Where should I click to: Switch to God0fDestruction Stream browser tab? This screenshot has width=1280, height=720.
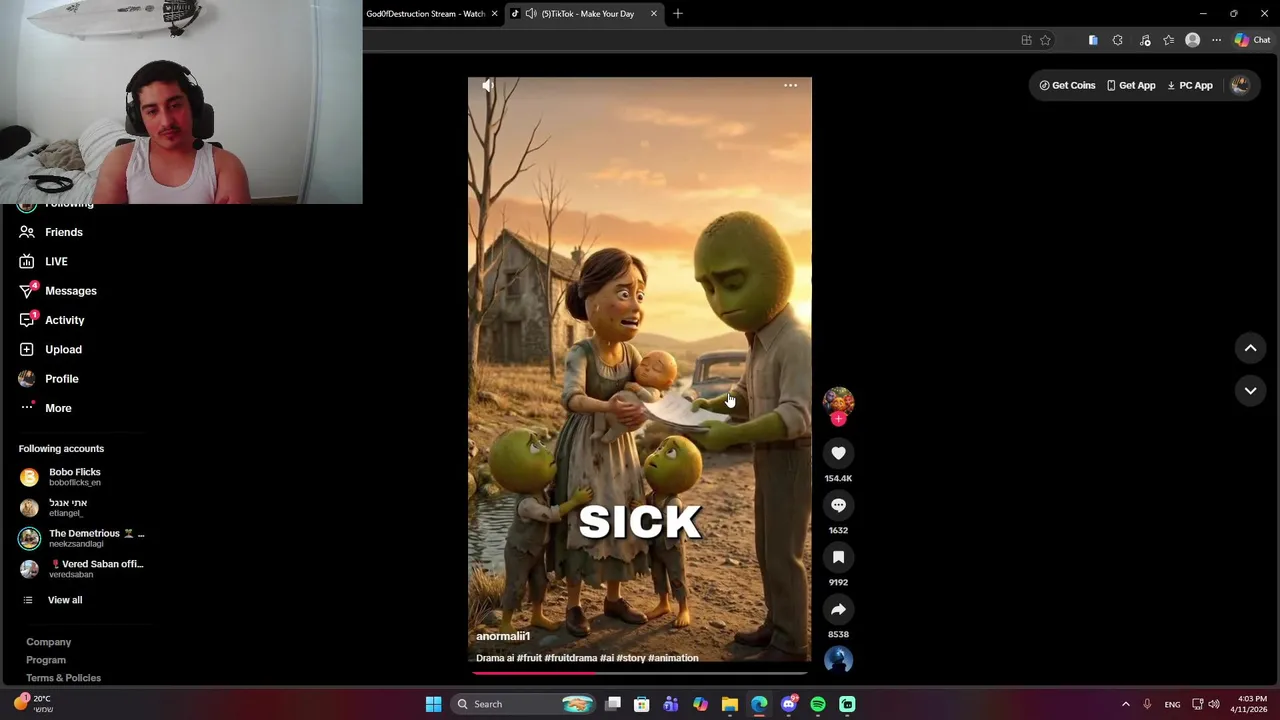coord(425,14)
